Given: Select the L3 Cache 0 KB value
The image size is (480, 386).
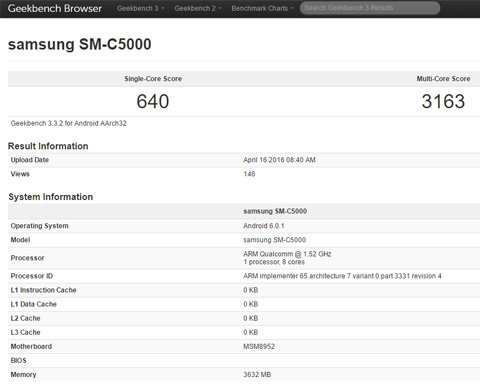Looking at the screenshot, I should [251, 332].
